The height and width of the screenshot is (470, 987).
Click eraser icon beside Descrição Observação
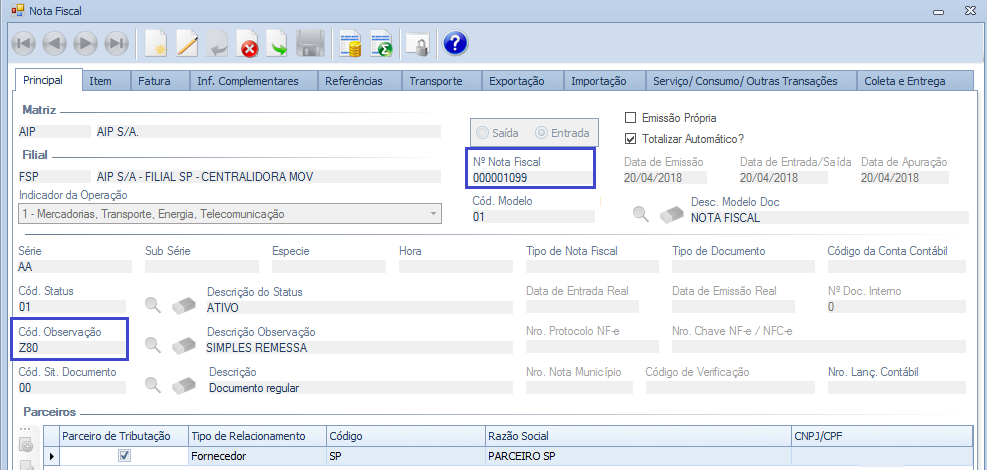coord(183,345)
